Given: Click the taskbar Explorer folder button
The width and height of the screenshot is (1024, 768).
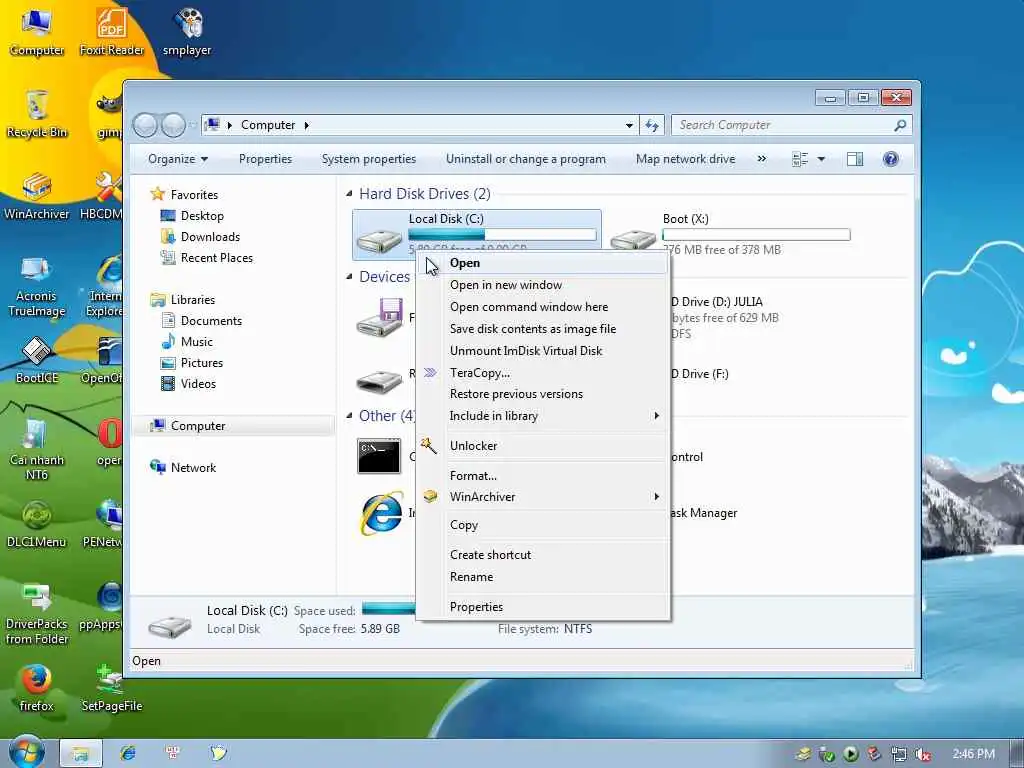Looking at the screenshot, I should click(x=80, y=753).
